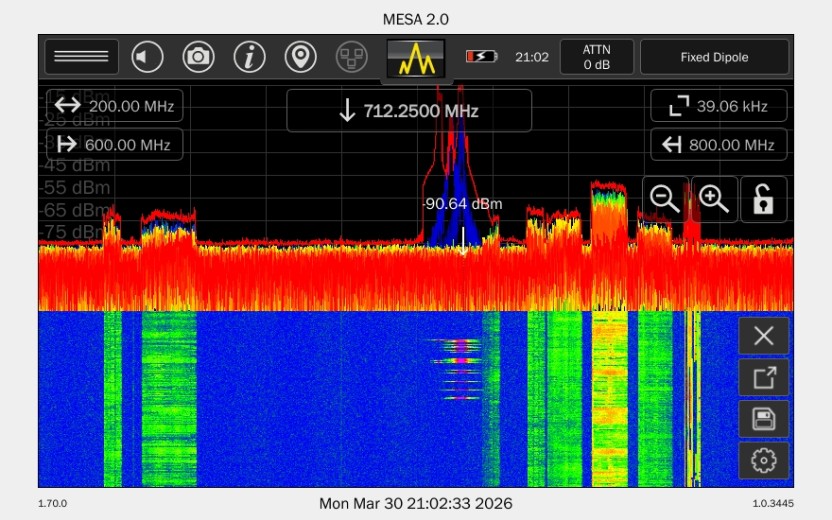Open the 39.06 kHz resolution bandwidth

point(718,106)
